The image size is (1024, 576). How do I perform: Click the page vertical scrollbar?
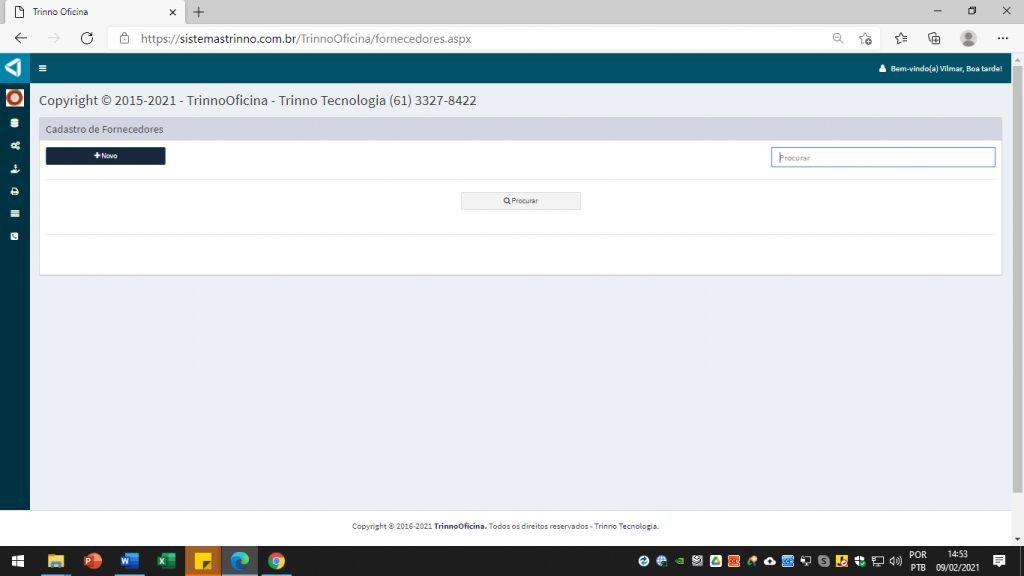tap(1017, 280)
